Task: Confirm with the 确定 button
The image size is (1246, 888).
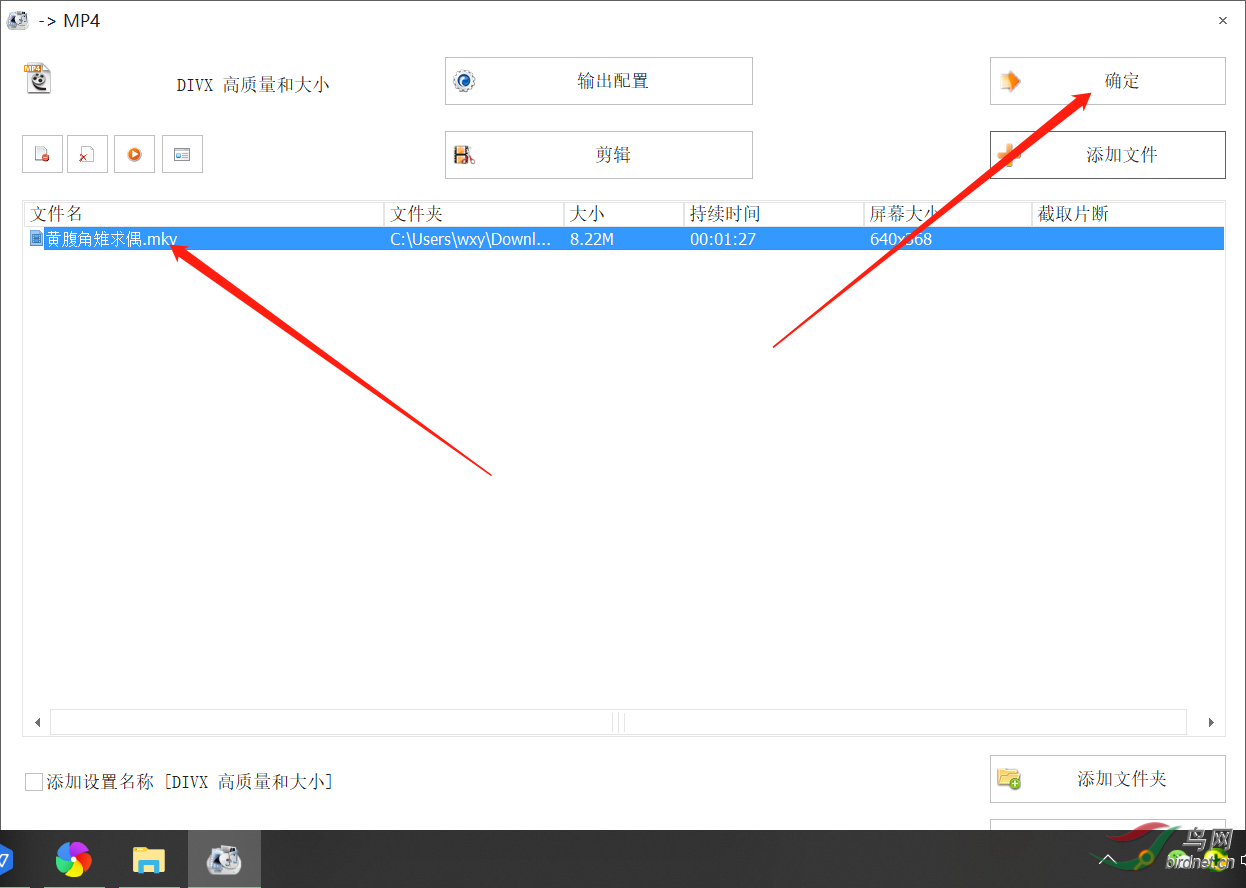Action: click(1107, 81)
